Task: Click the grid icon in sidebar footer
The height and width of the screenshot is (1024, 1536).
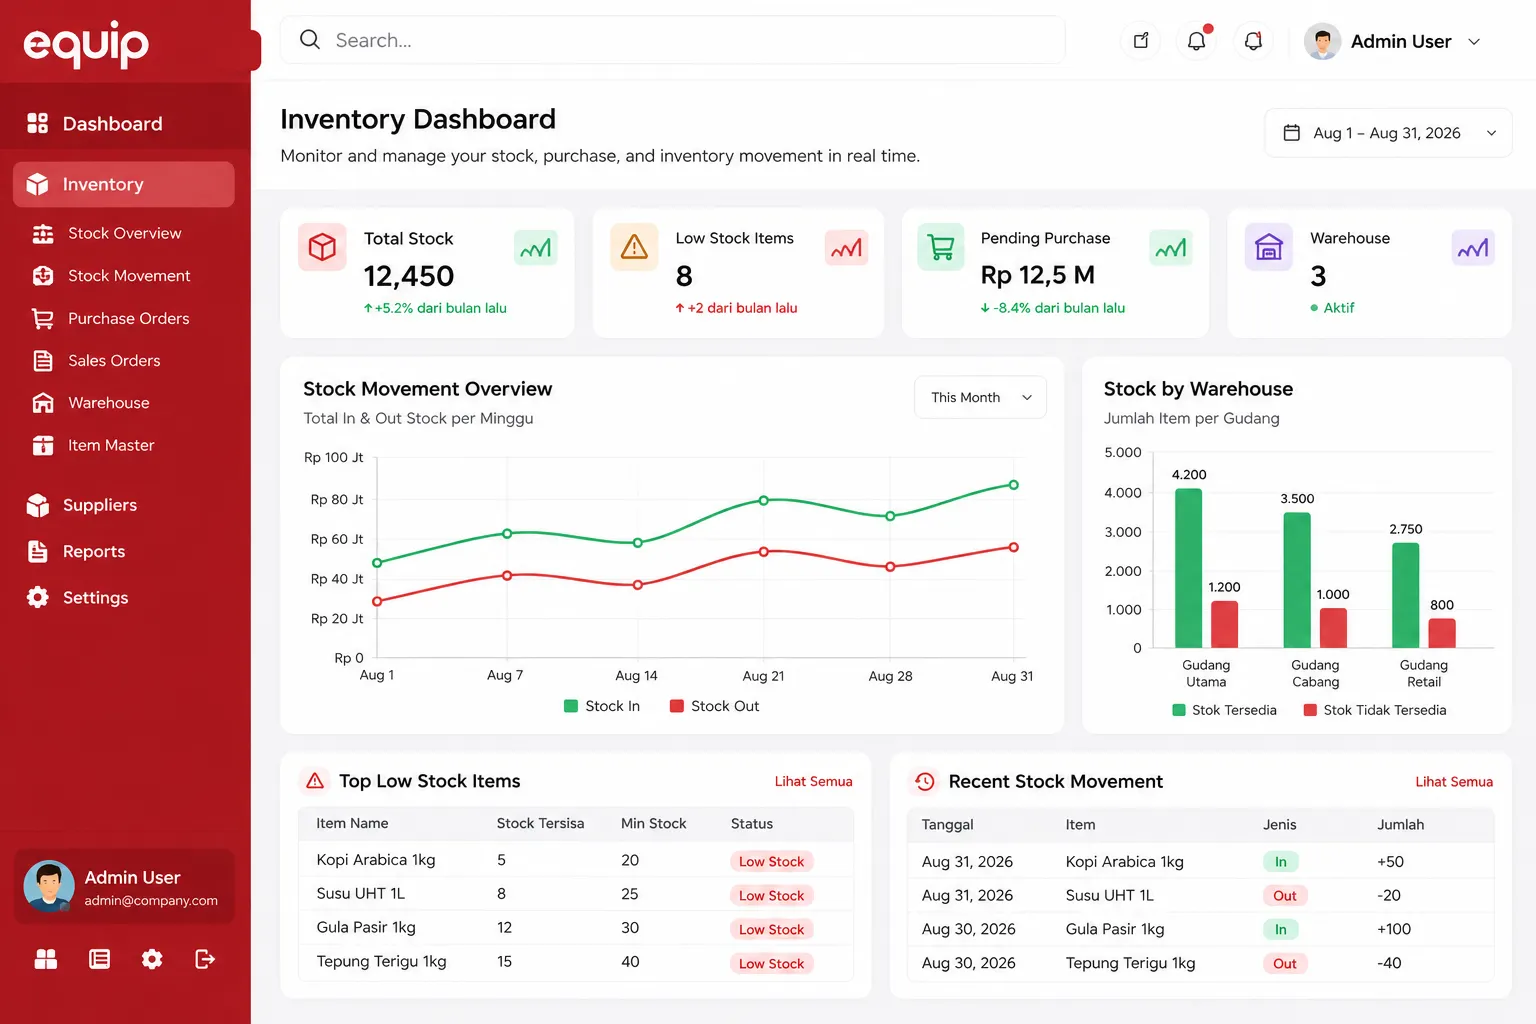Action: 46,959
